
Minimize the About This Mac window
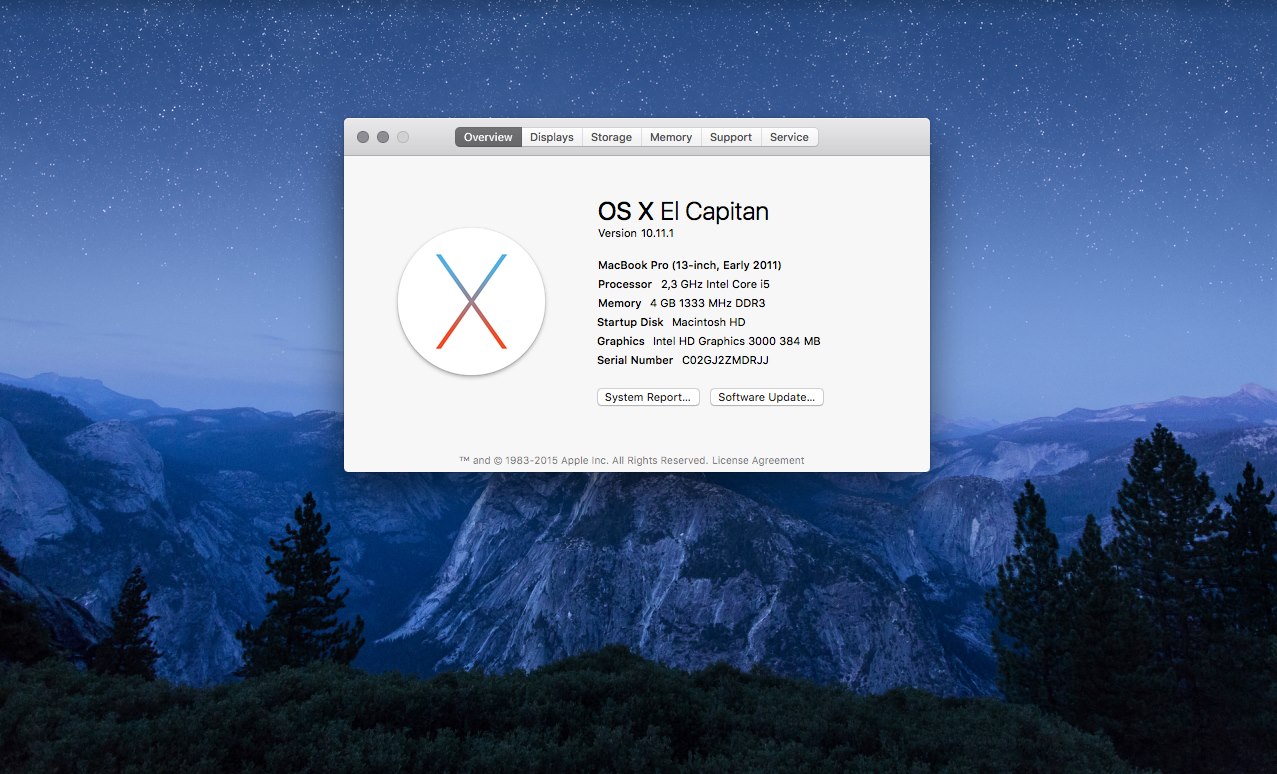(x=383, y=137)
